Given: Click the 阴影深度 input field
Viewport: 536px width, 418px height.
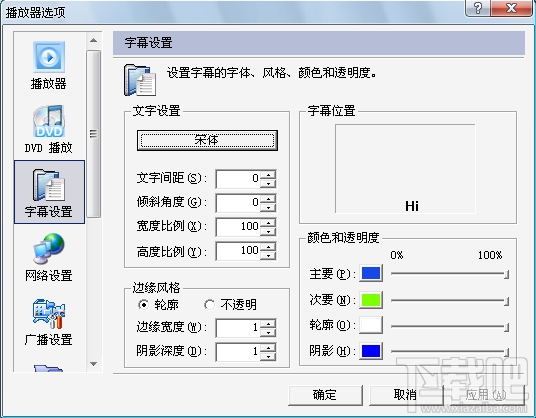Looking at the screenshot, I should (238, 352).
